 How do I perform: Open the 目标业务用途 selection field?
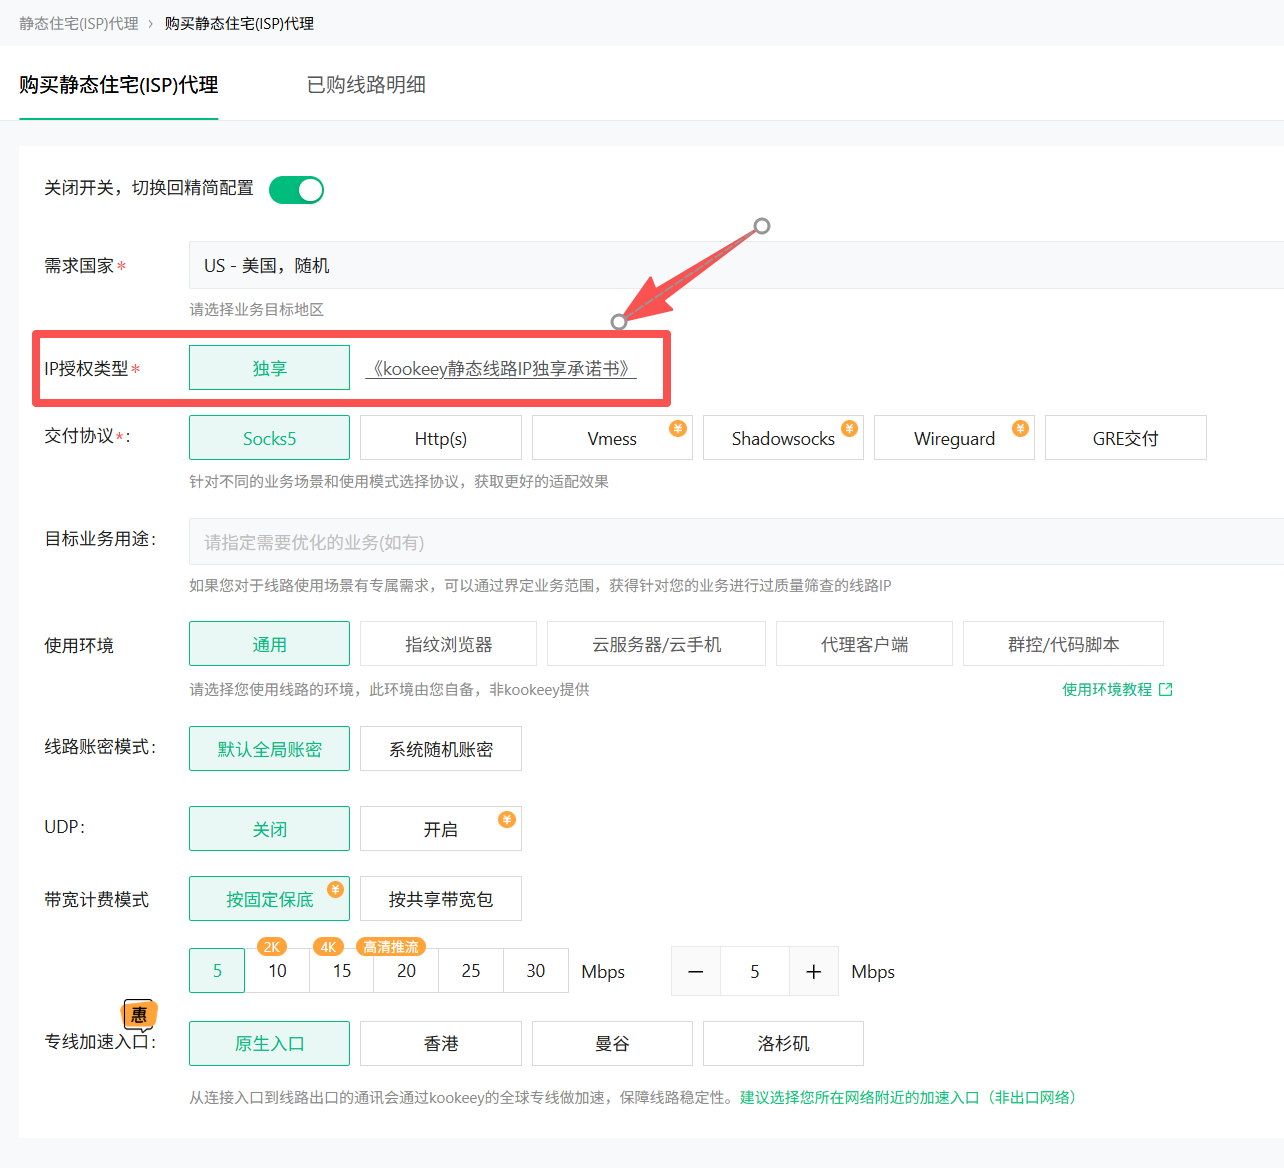[736, 542]
